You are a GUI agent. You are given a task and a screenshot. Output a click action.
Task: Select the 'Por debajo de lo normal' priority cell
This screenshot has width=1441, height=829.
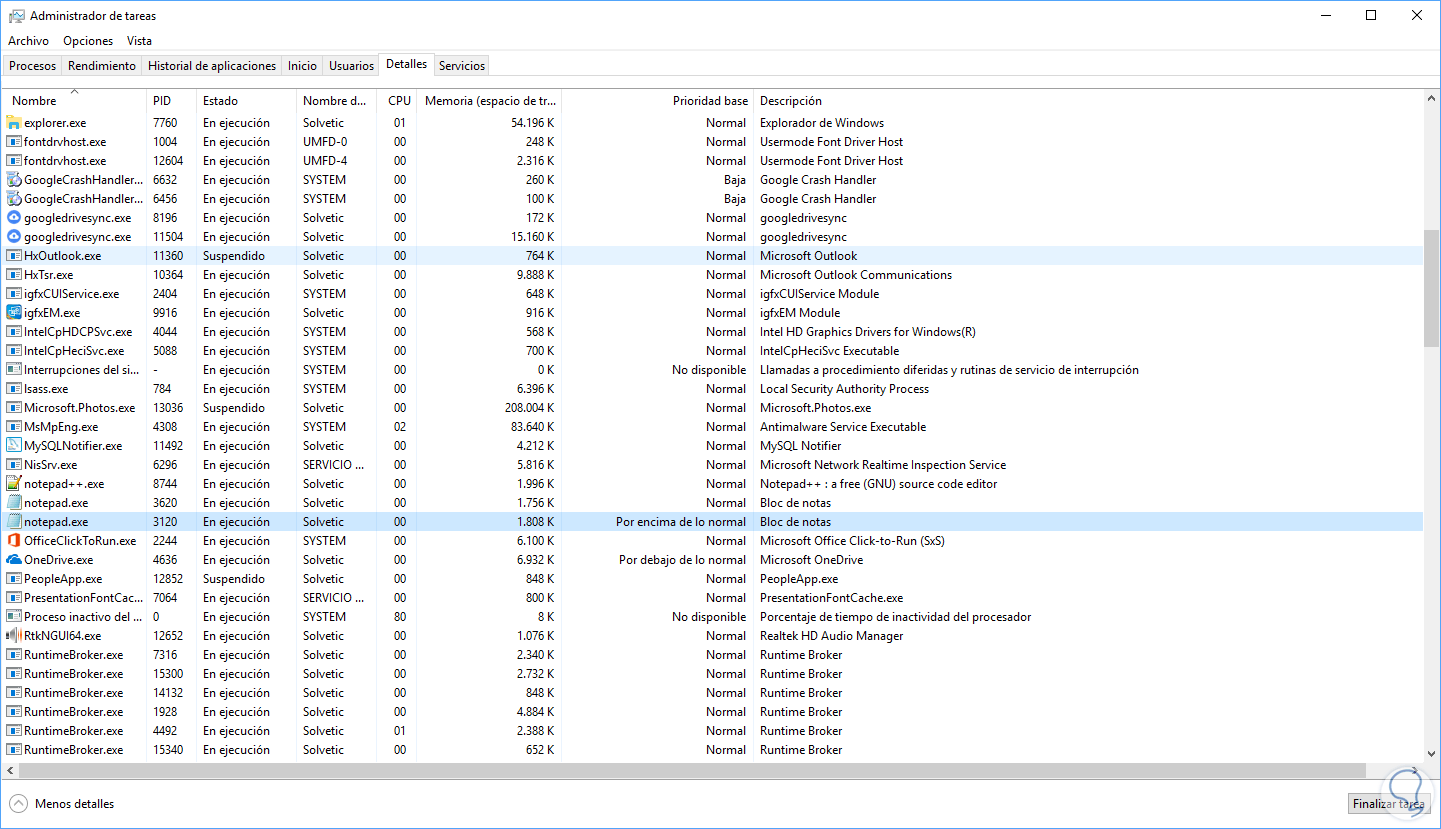(683, 560)
